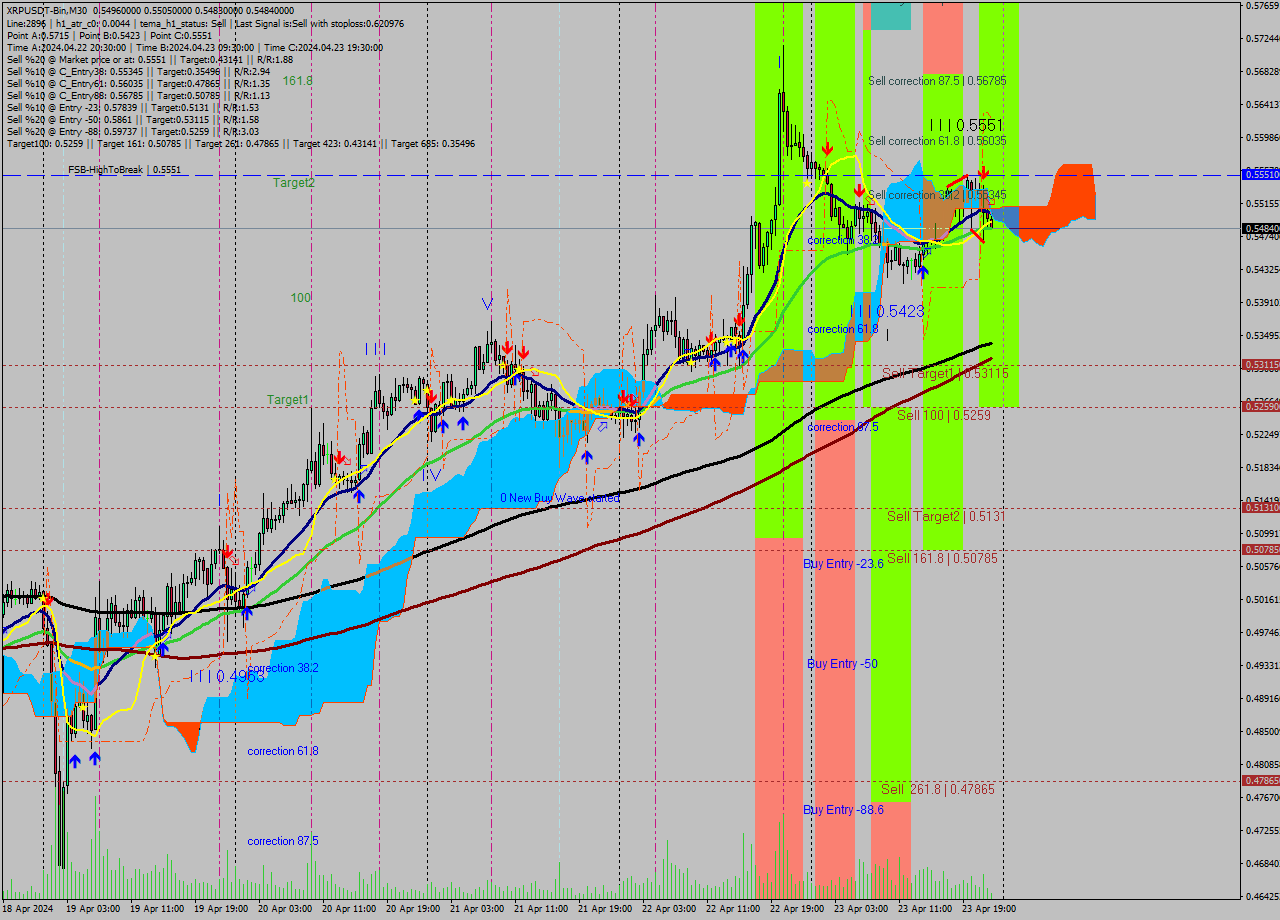Screen dimensions: 1280x920
Task: Click the 'Sell %20 @ Entry -88' line
Action: (132, 132)
